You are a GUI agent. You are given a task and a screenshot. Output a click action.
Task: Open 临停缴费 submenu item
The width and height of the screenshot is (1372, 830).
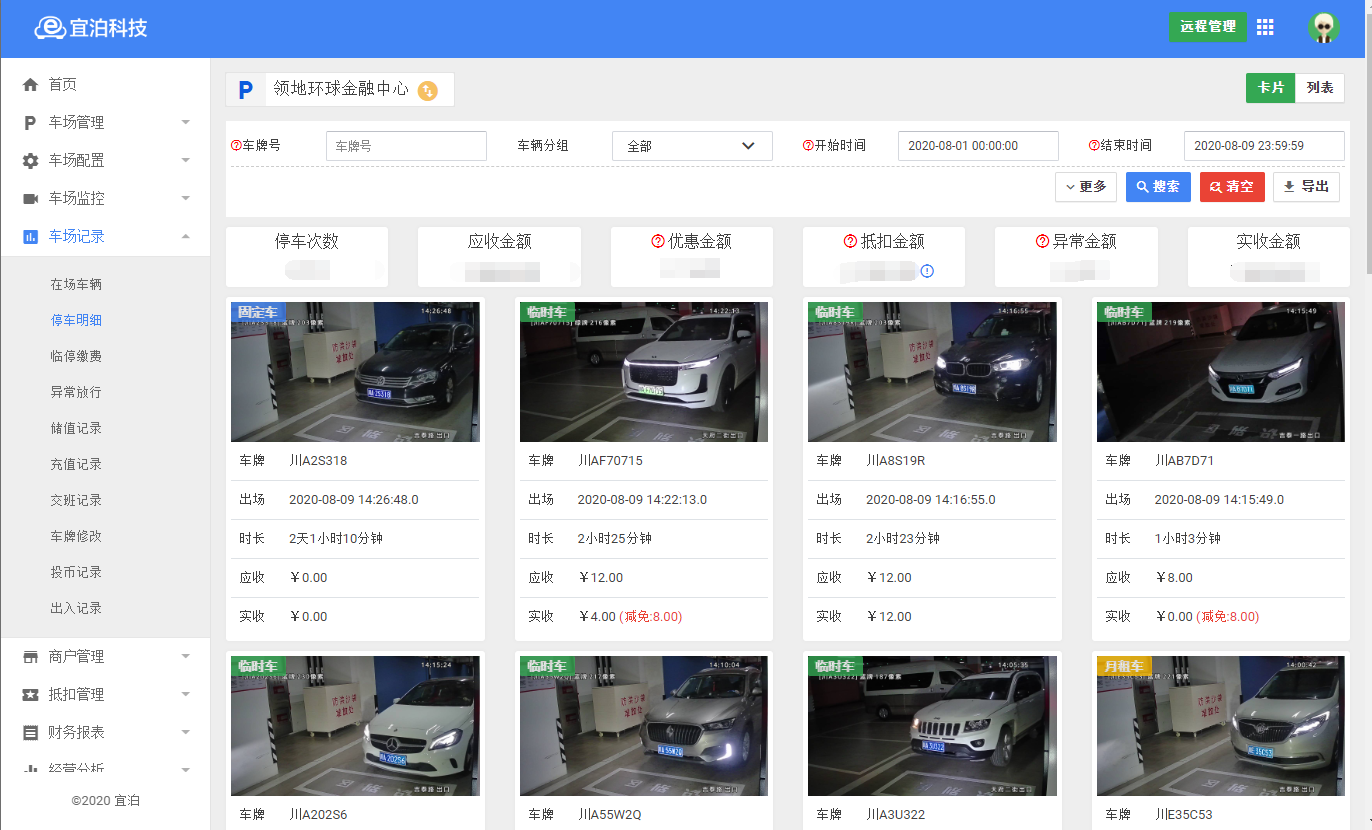(x=76, y=356)
